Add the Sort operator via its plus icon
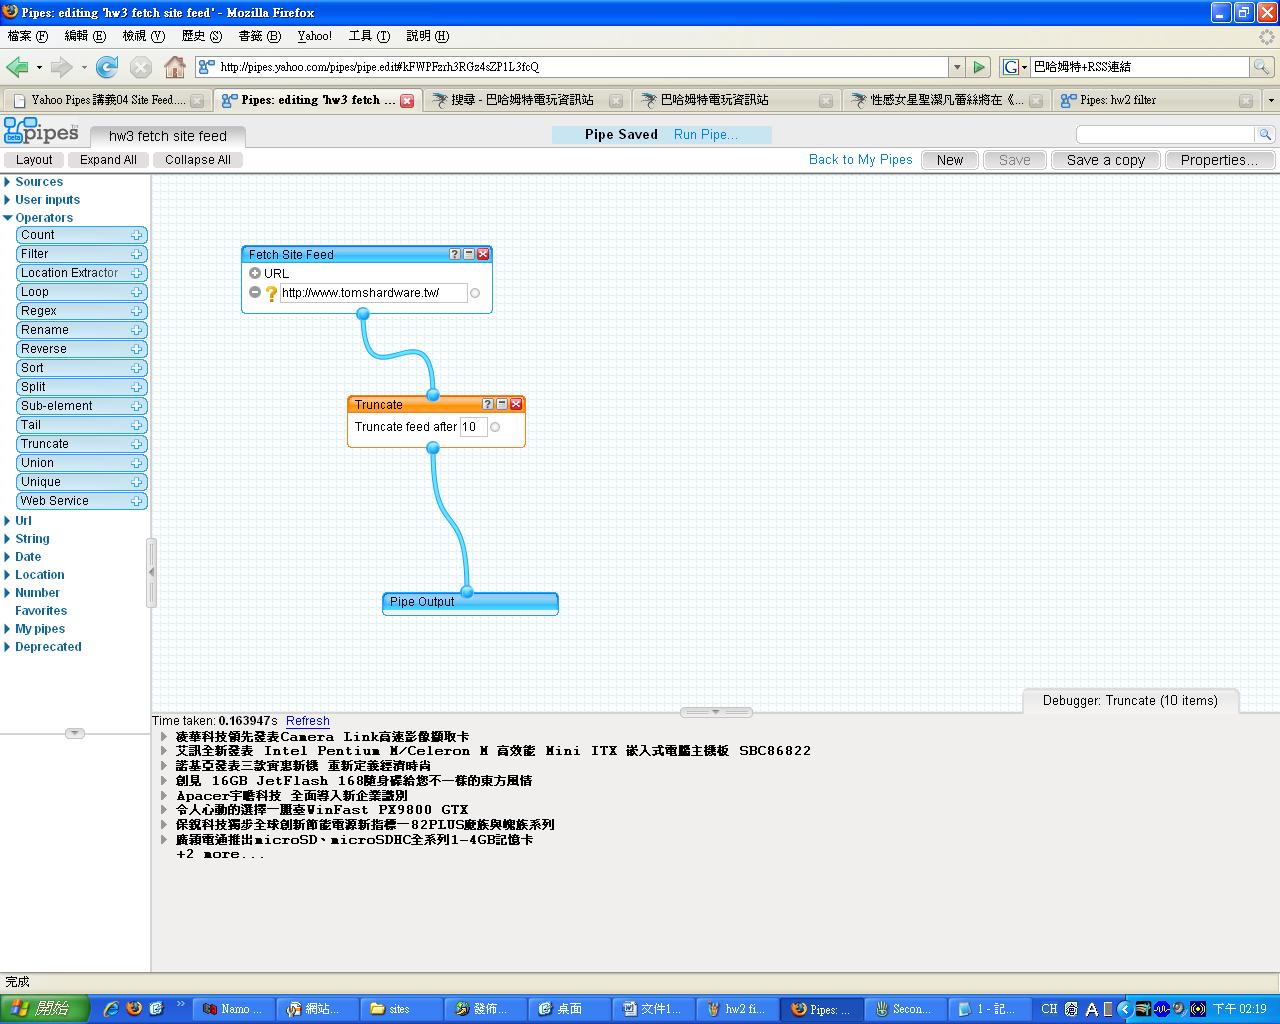 136,368
